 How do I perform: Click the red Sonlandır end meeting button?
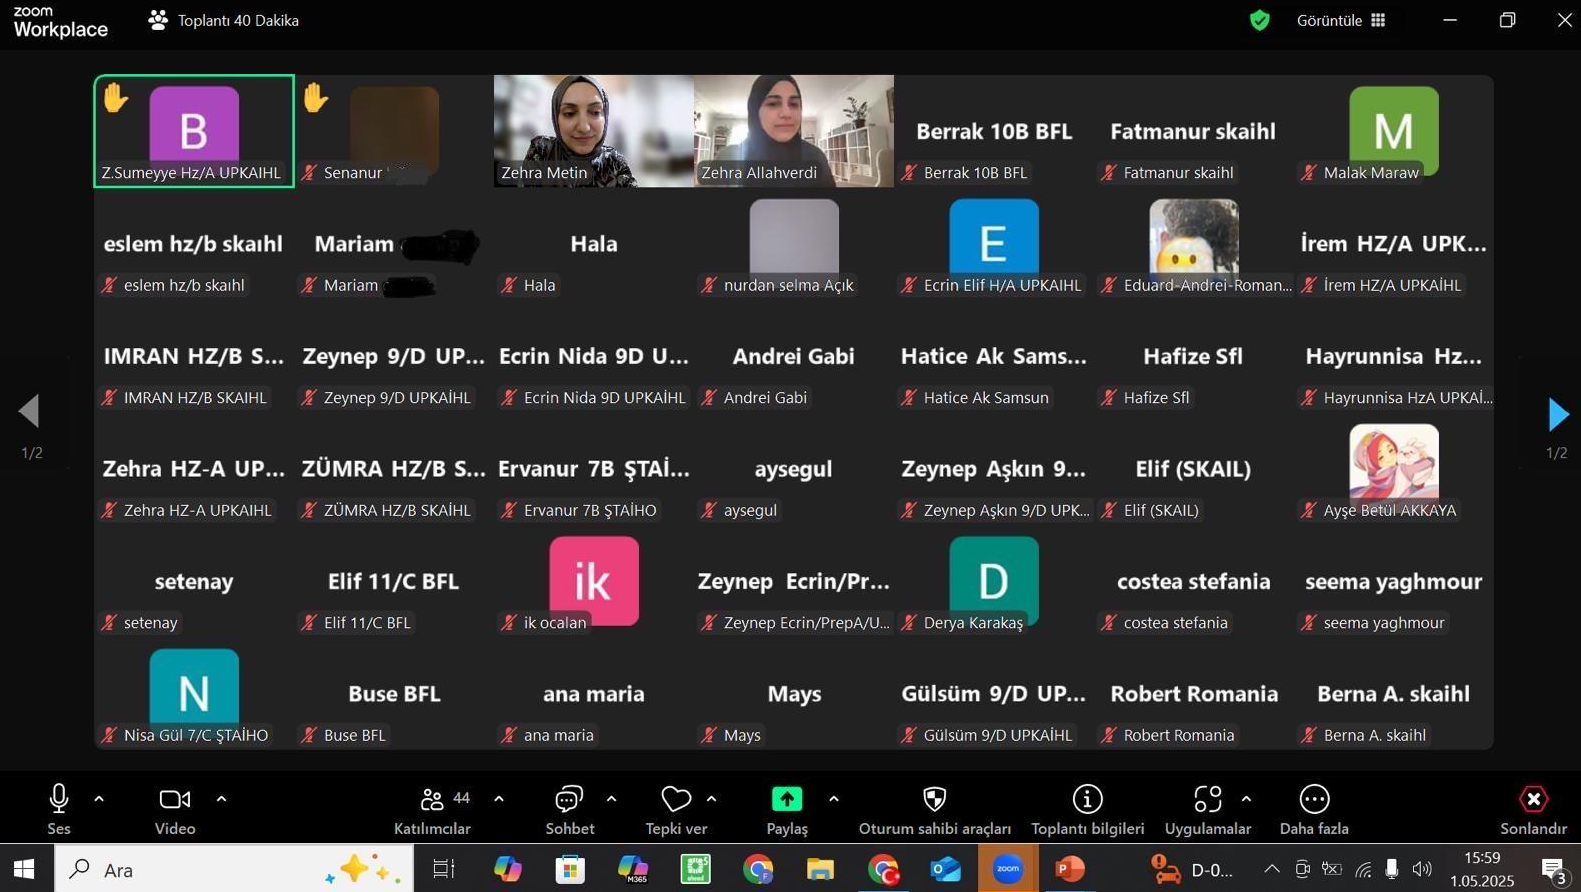coord(1533,810)
